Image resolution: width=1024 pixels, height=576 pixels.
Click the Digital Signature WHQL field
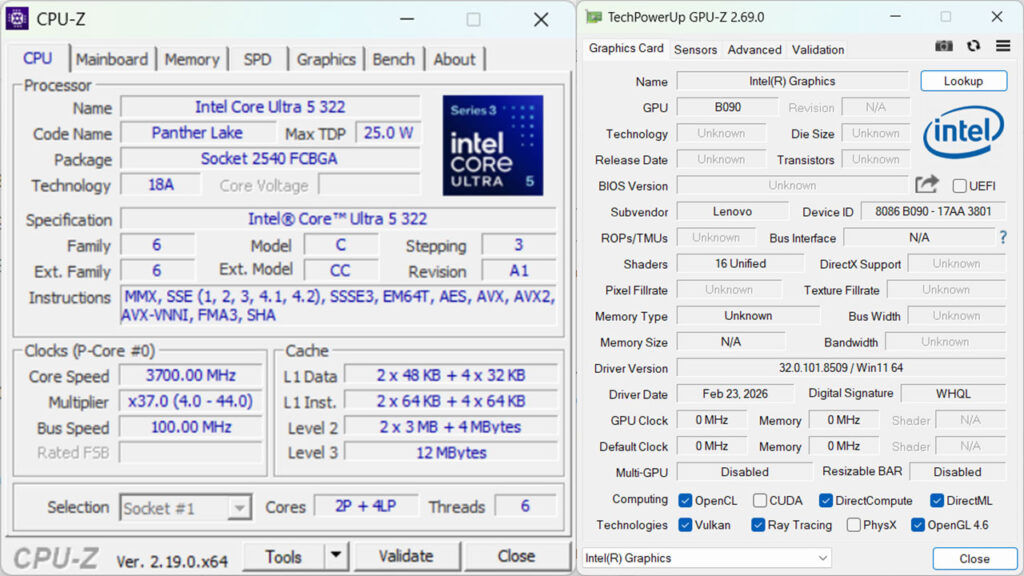953,394
